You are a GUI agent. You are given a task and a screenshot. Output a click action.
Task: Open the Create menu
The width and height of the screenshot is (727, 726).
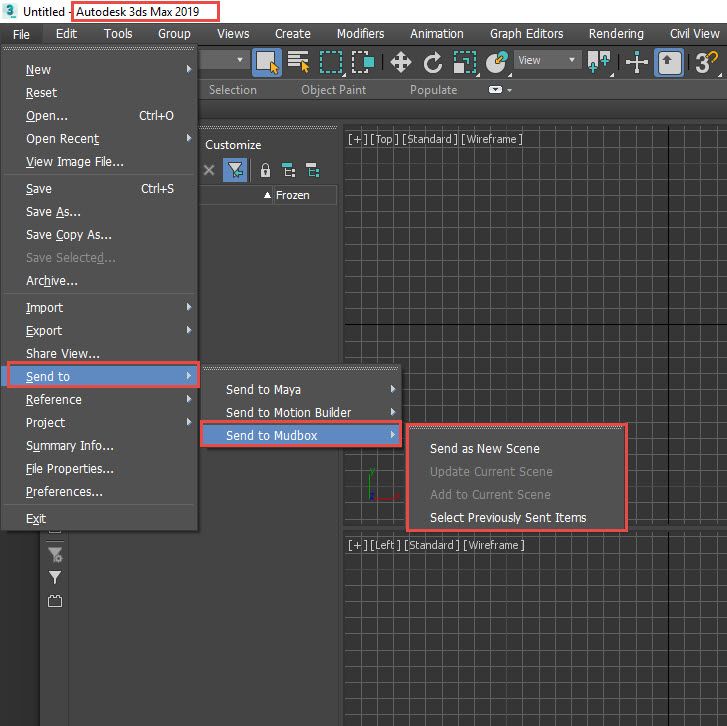coord(293,34)
